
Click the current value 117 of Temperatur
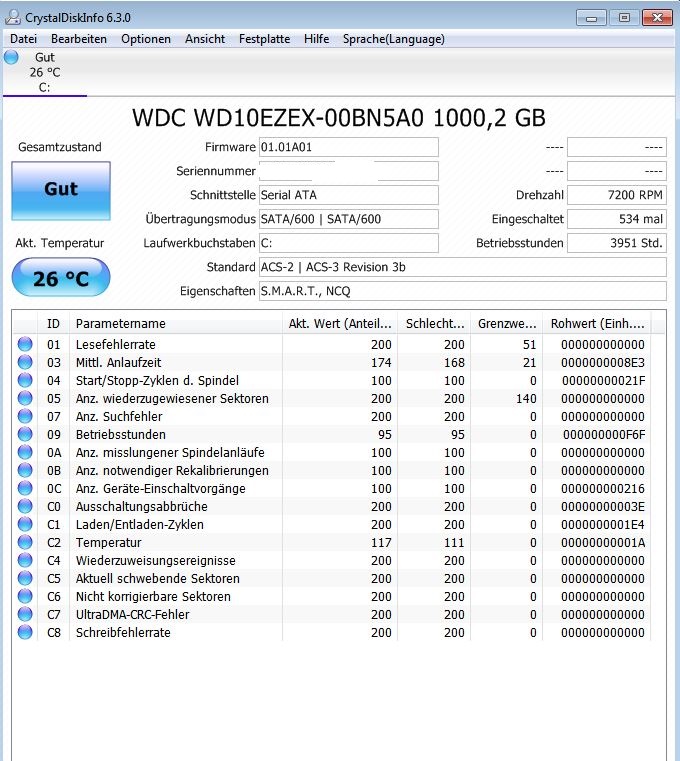[381, 543]
